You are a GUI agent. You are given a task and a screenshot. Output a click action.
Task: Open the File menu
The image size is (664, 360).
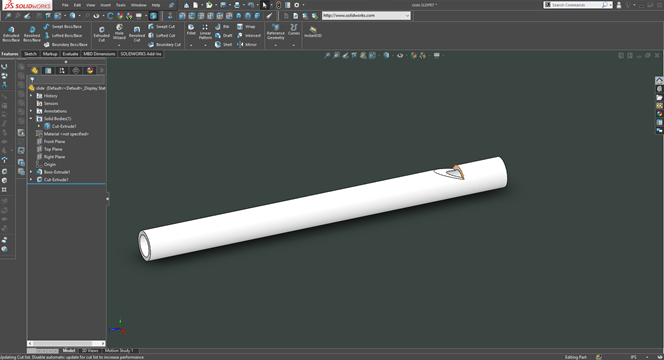[65, 5]
